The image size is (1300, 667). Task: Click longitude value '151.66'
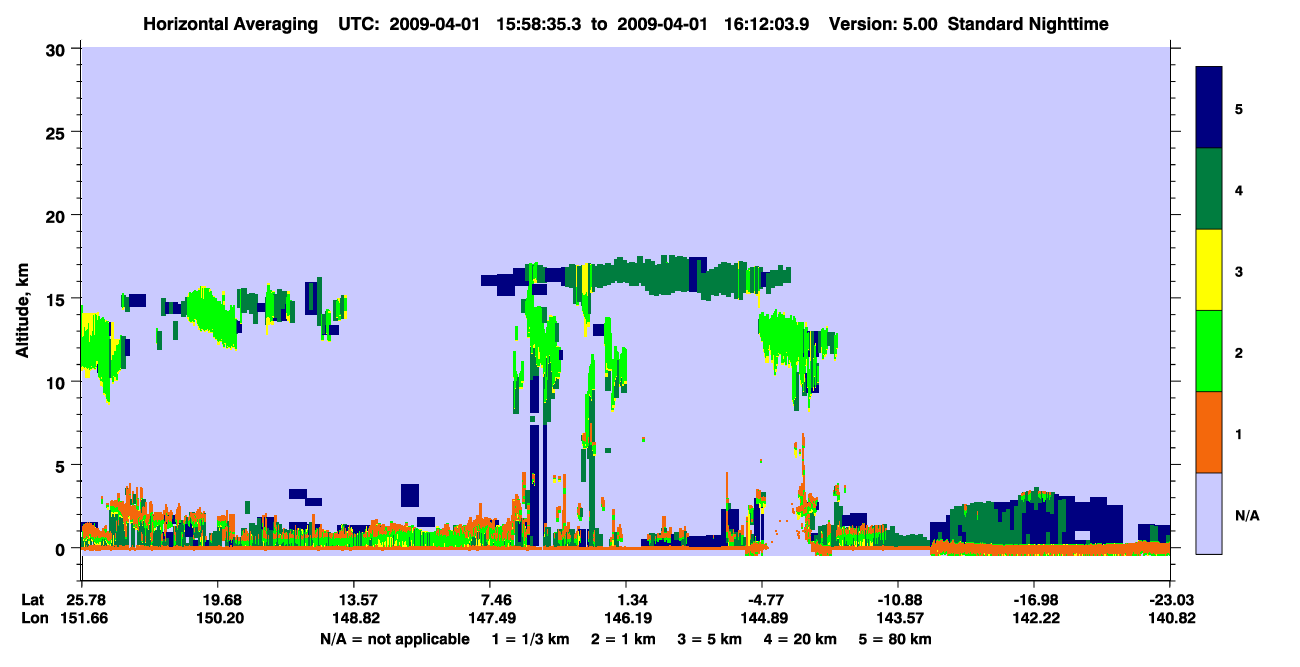tap(82, 619)
